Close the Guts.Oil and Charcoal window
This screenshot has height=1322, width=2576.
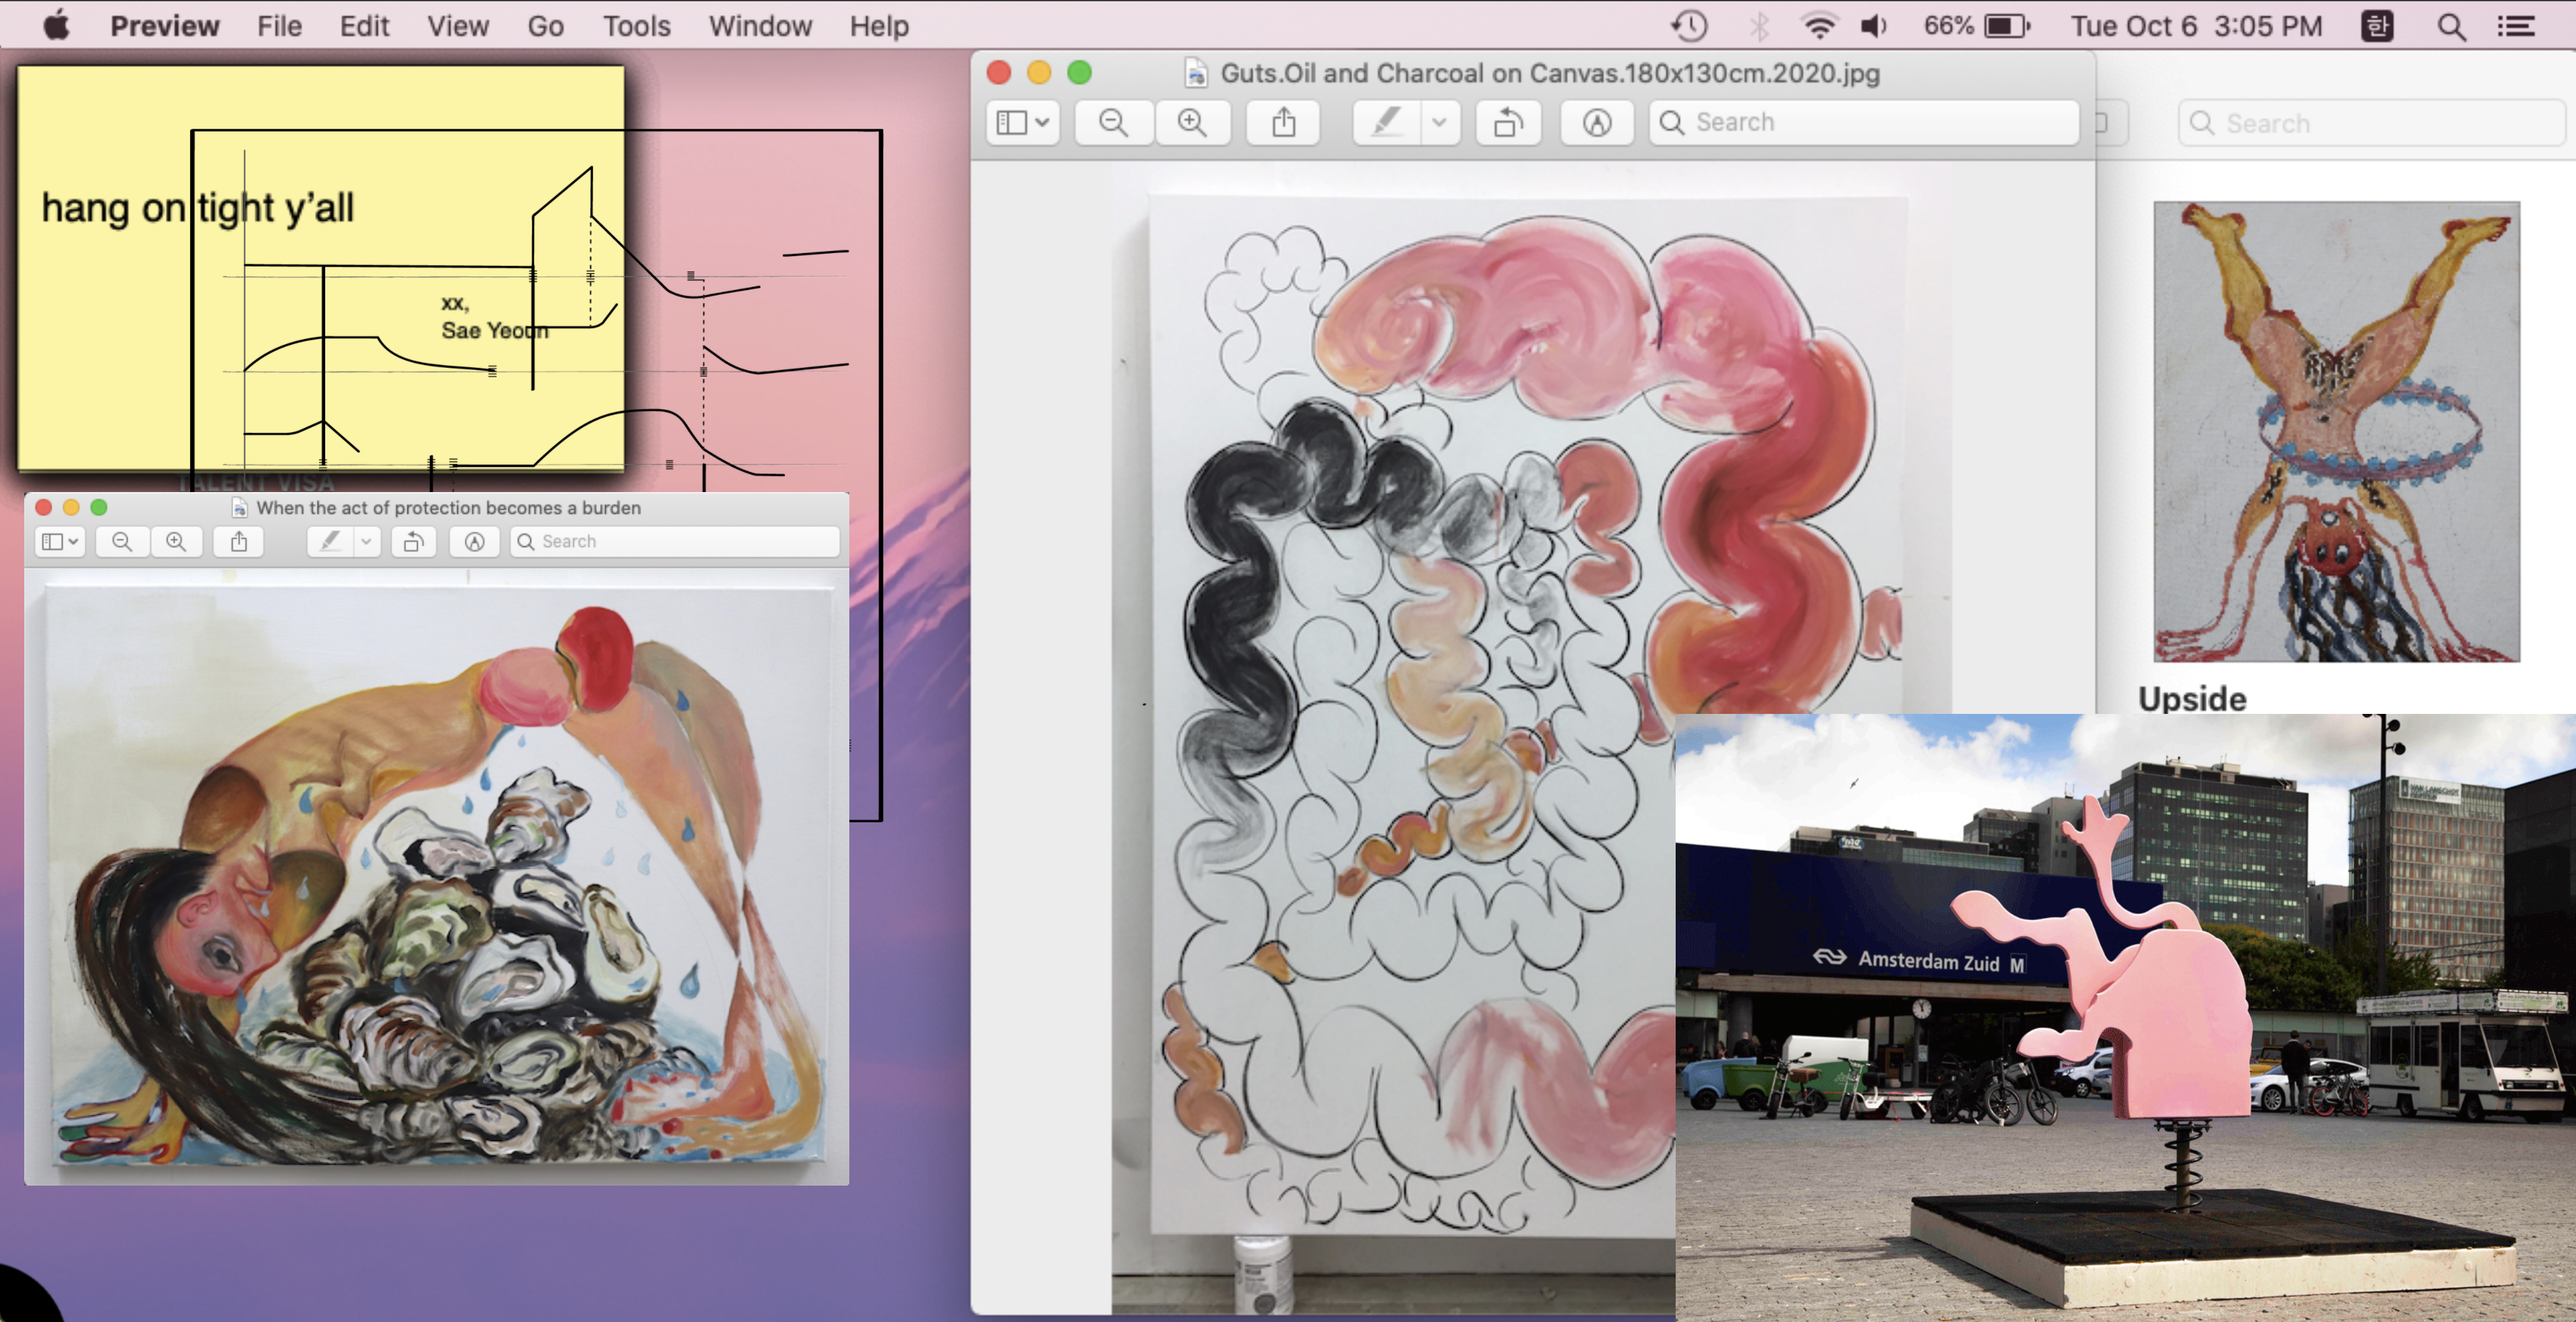click(998, 72)
